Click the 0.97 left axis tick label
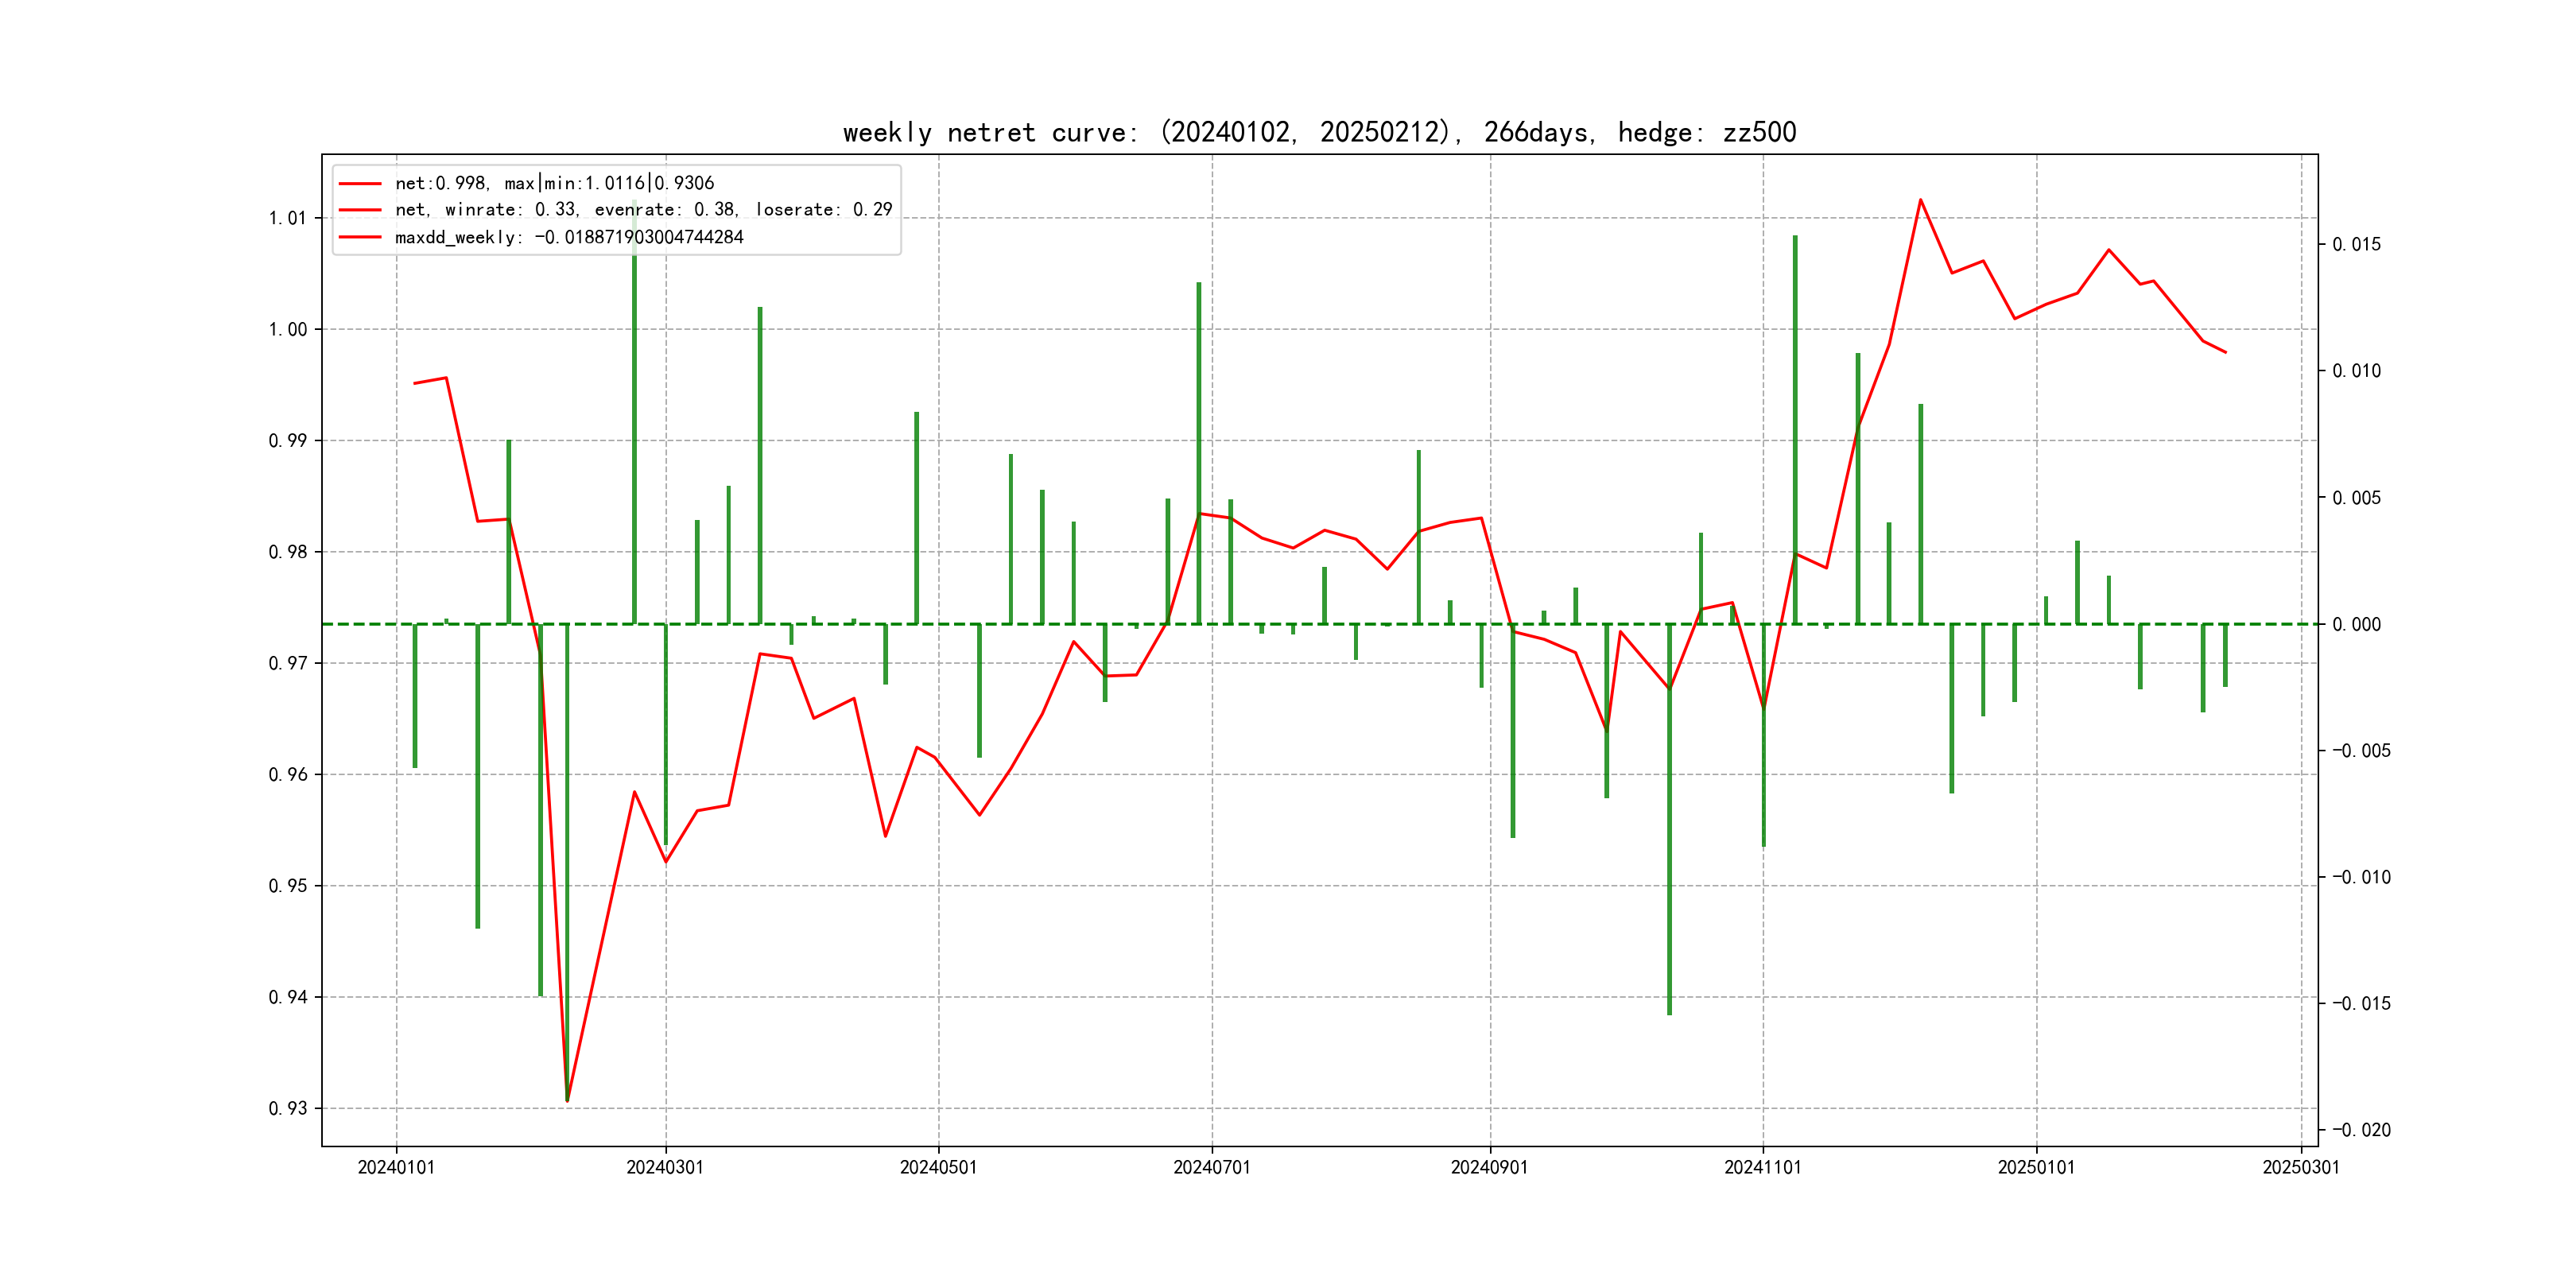2576x1288 pixels. 288,663
